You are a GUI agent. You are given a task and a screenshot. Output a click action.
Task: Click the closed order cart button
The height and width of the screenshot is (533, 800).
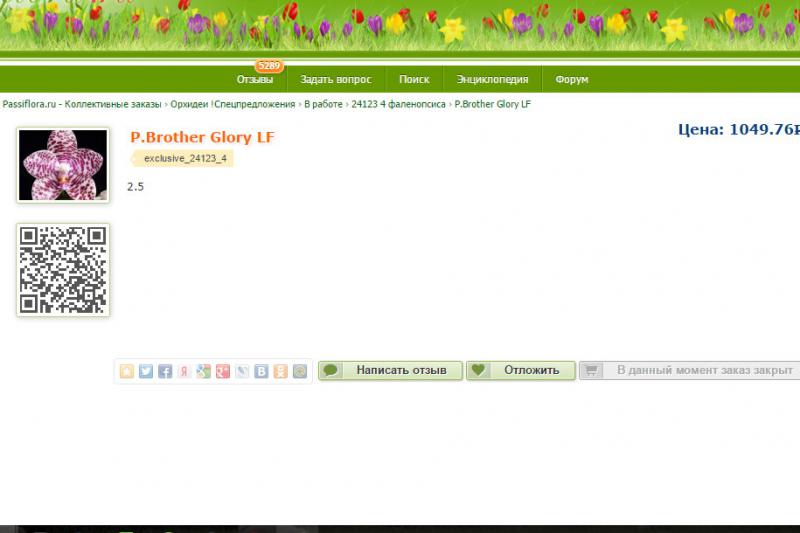692,370
